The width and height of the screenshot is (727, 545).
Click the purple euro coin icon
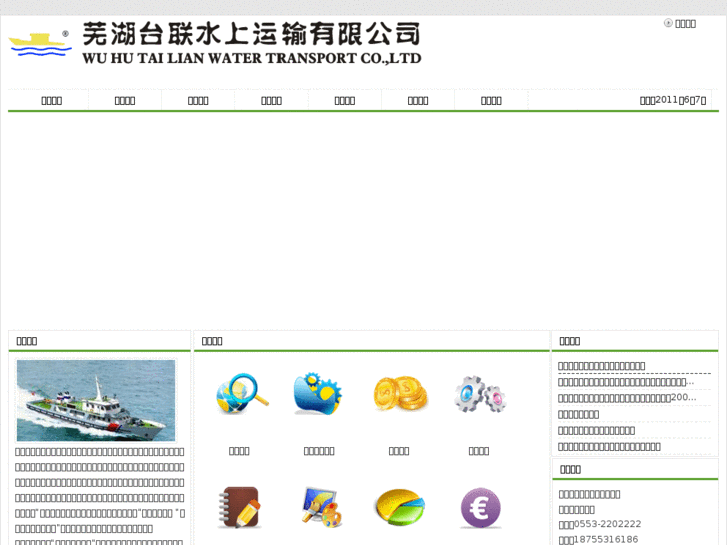tap(480, 508)
